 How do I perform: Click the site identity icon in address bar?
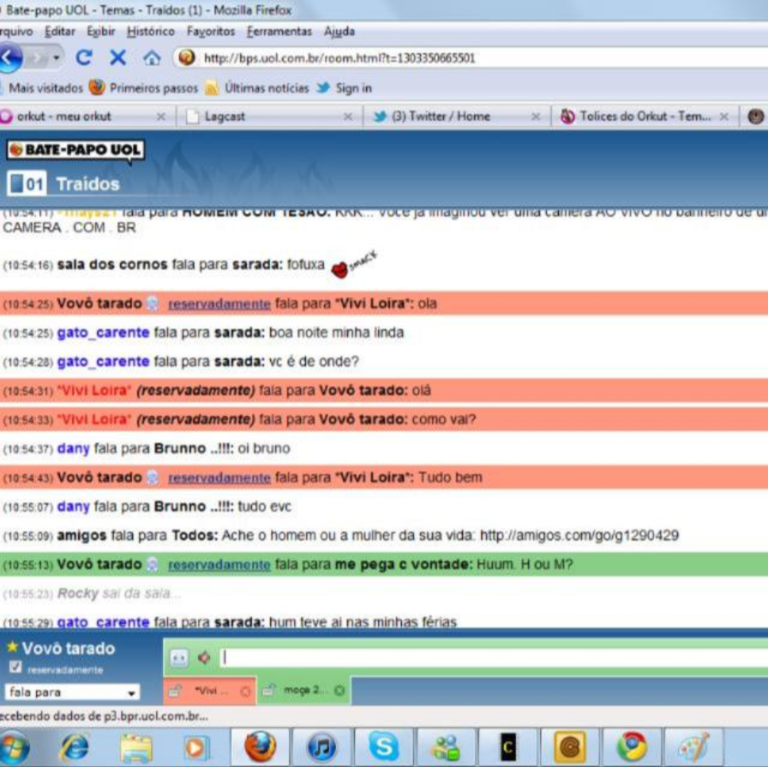pyautogui.click(x=187, y=58)
